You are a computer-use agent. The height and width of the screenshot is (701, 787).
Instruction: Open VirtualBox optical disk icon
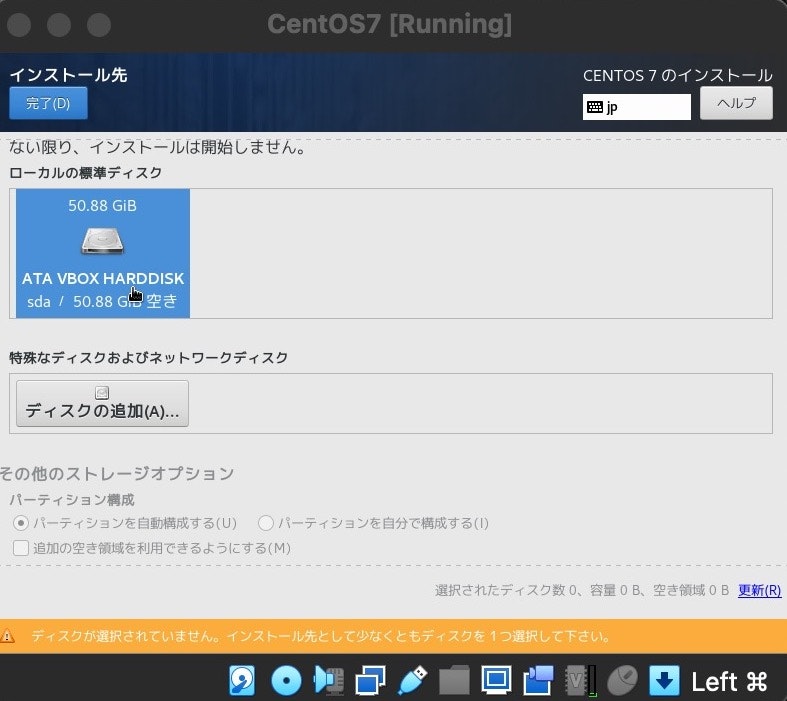tap(286, 681)
